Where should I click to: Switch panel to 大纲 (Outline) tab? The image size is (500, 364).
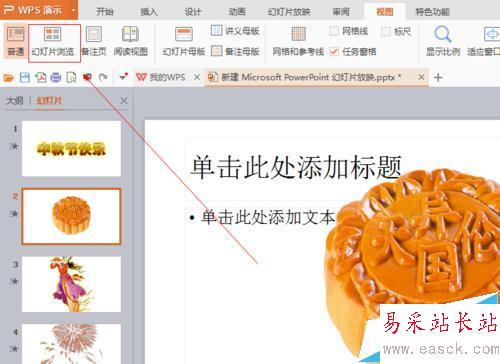tap(15, 100)
